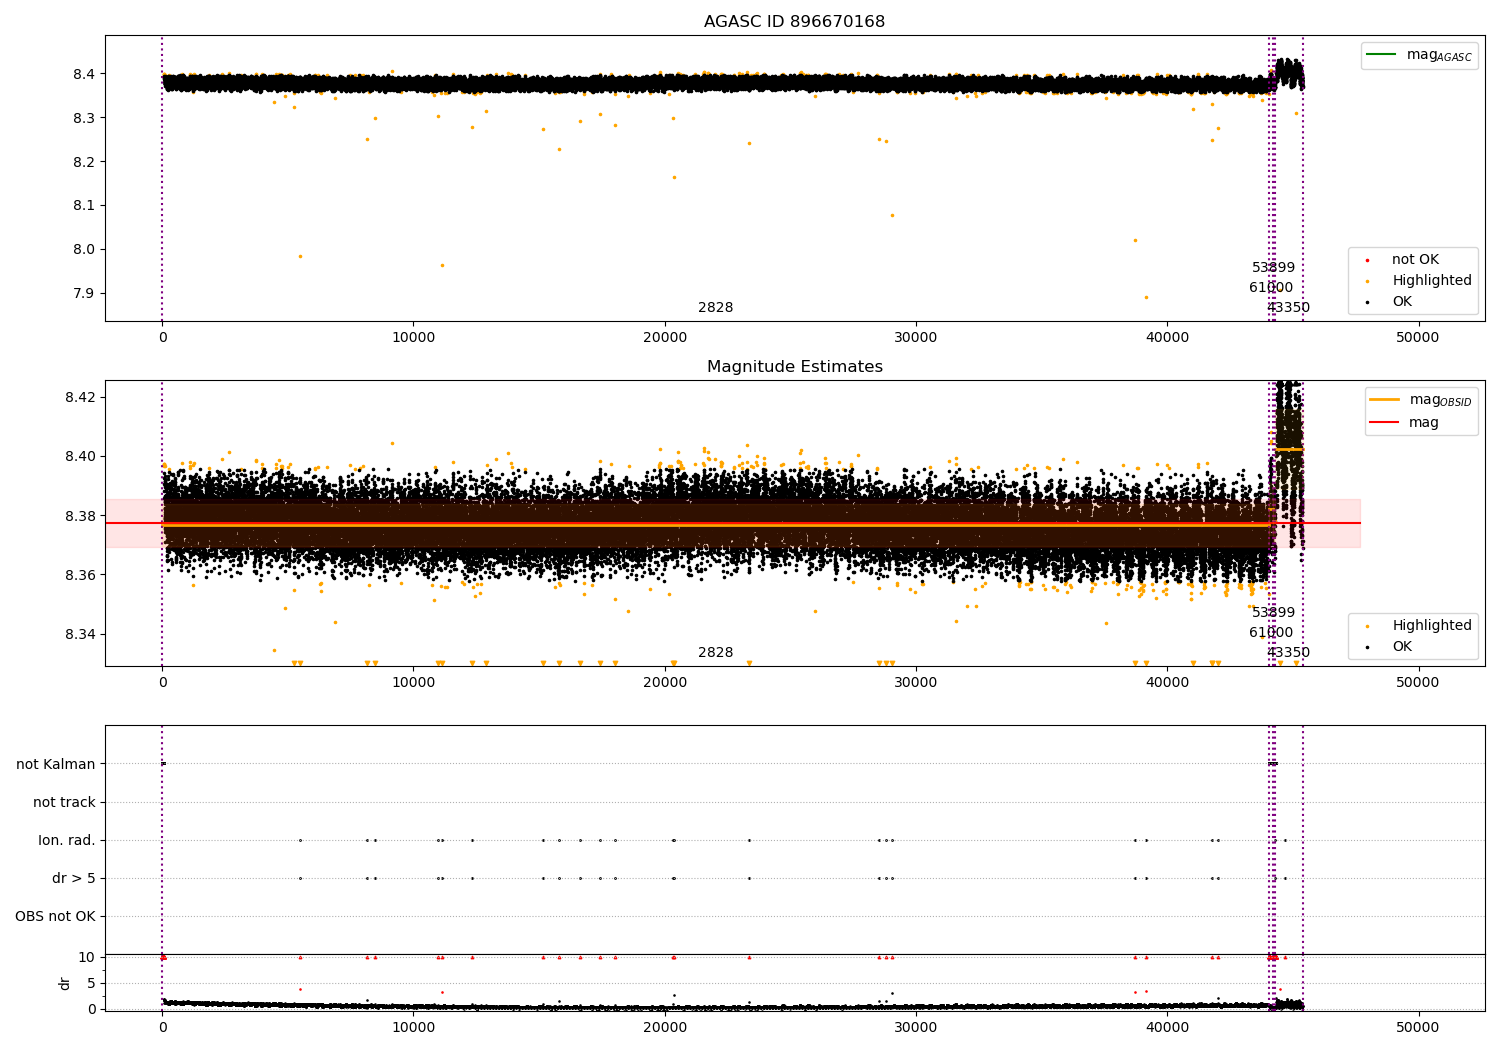Click the "61000" annotation in Magnitude Estimates

(1270, 633)
